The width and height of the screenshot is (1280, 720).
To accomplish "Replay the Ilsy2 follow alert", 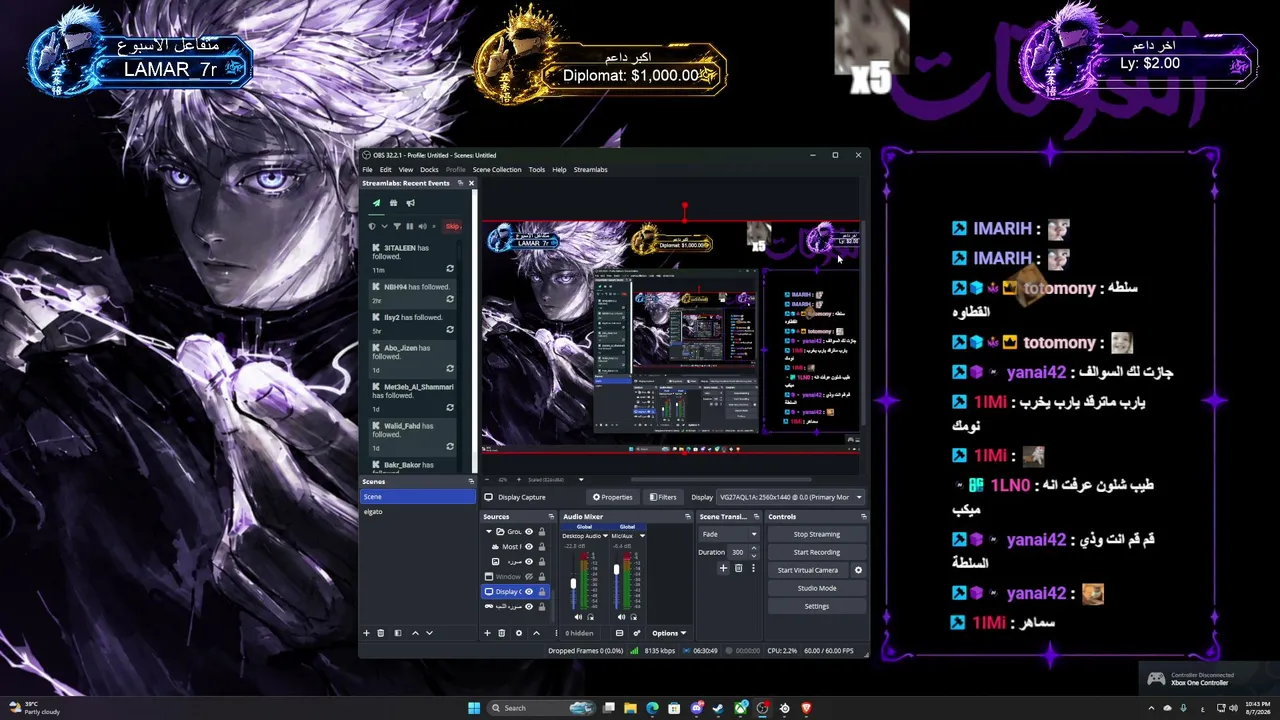I will point(450,330).
